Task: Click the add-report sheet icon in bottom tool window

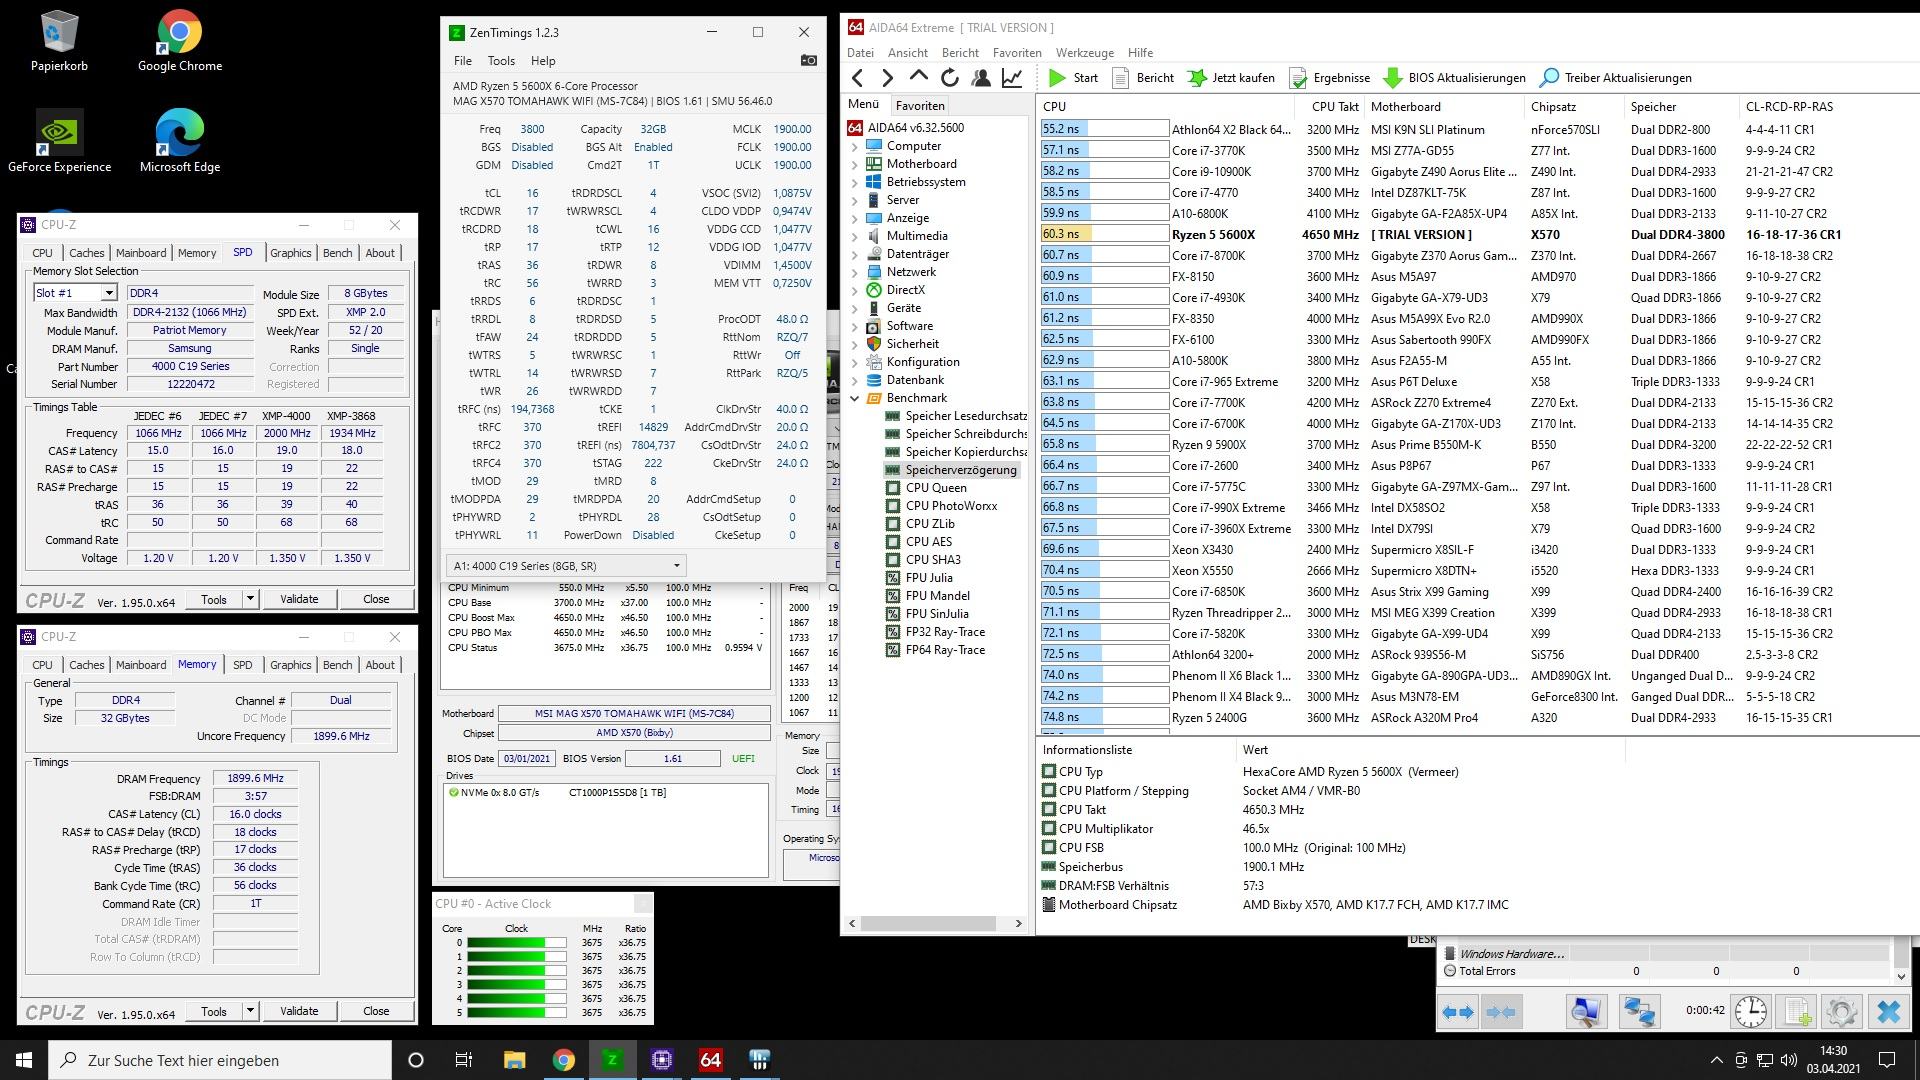Action: 1797,1012
